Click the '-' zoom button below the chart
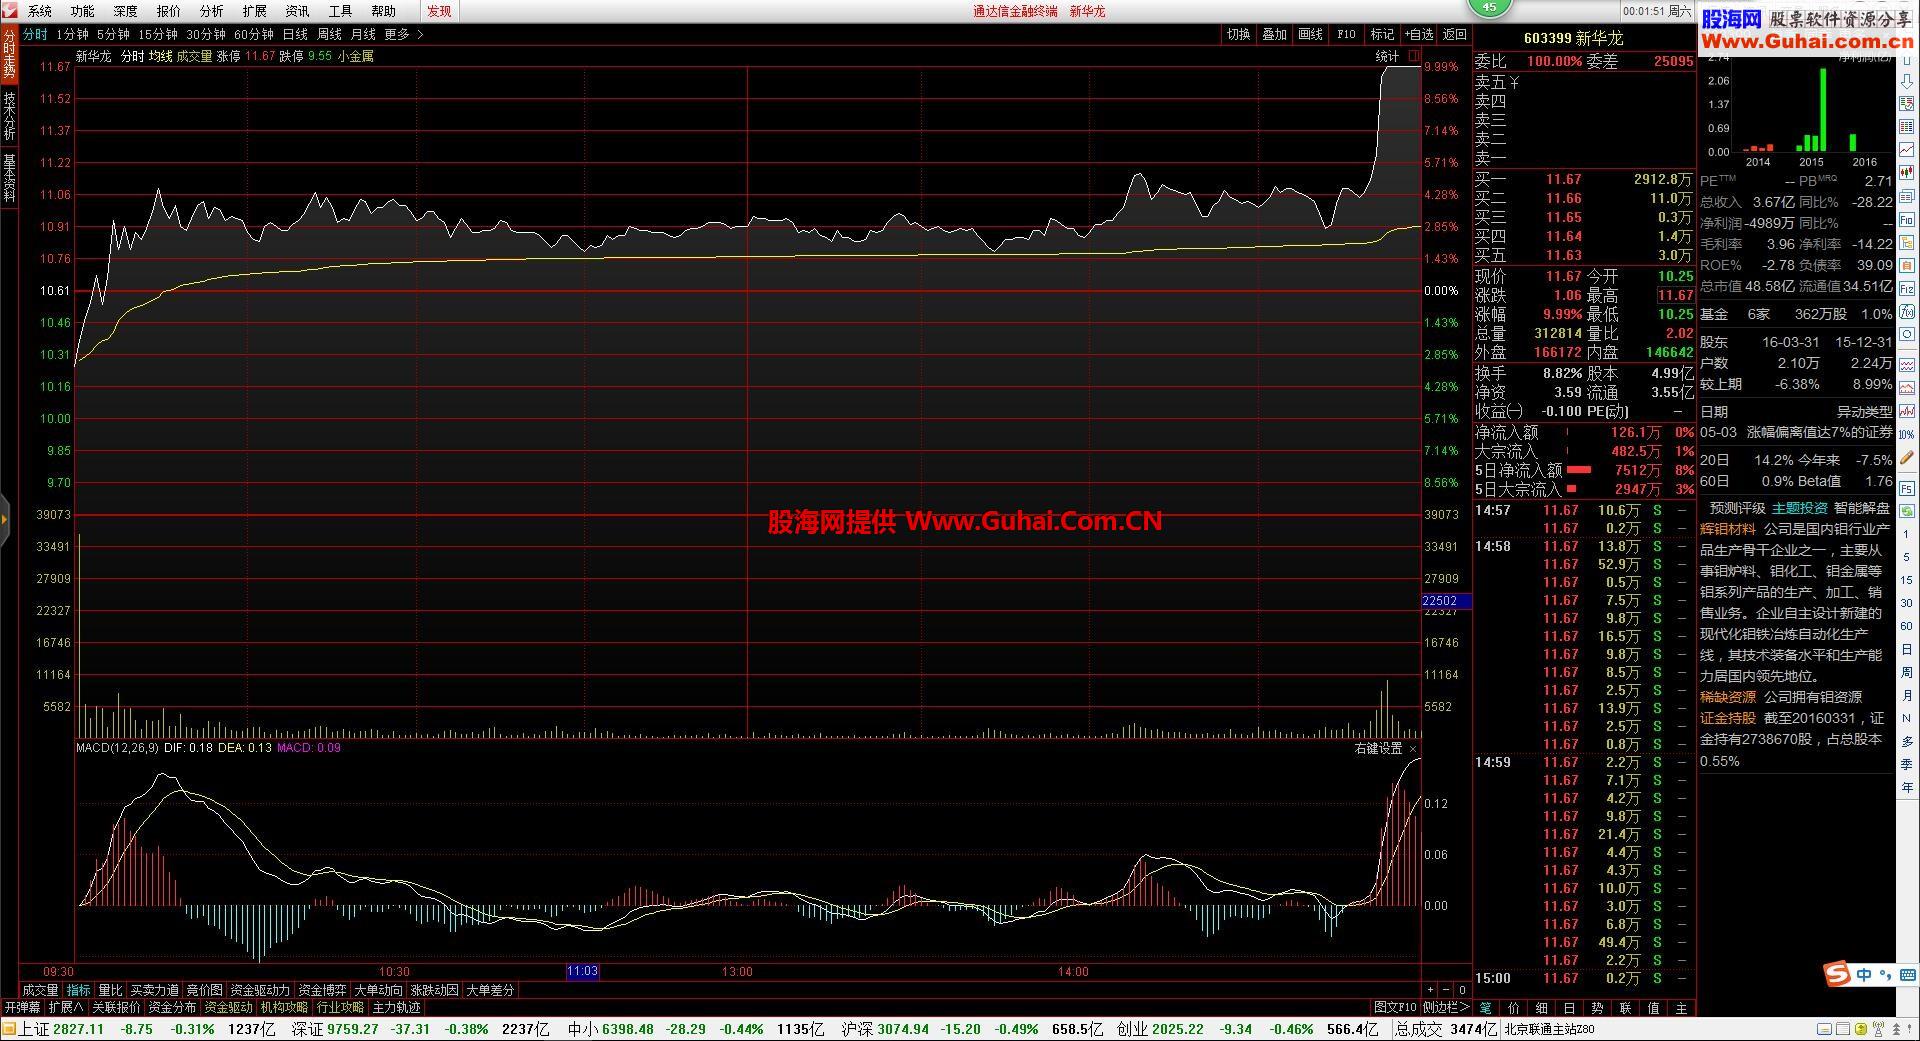The width and height of the screenshot is (1920, 1041). click(x=1446, y=990)
